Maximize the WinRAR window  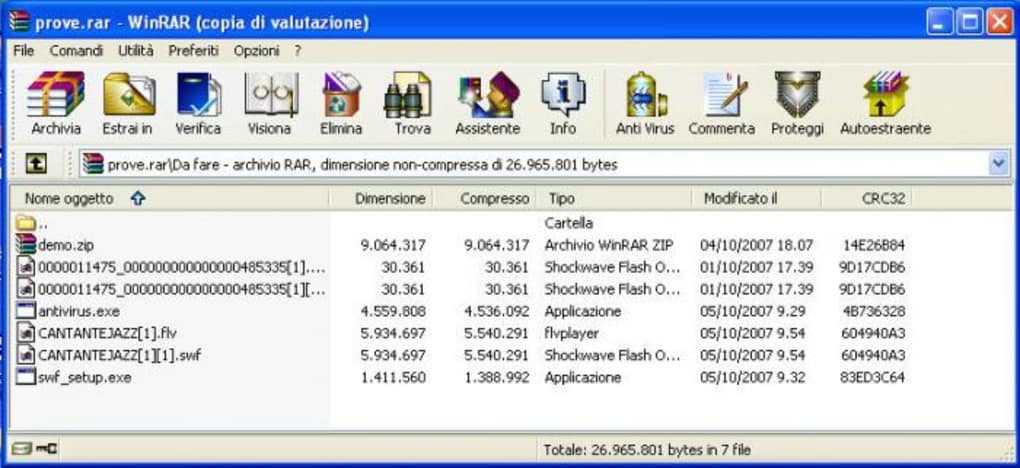[970, 22]
